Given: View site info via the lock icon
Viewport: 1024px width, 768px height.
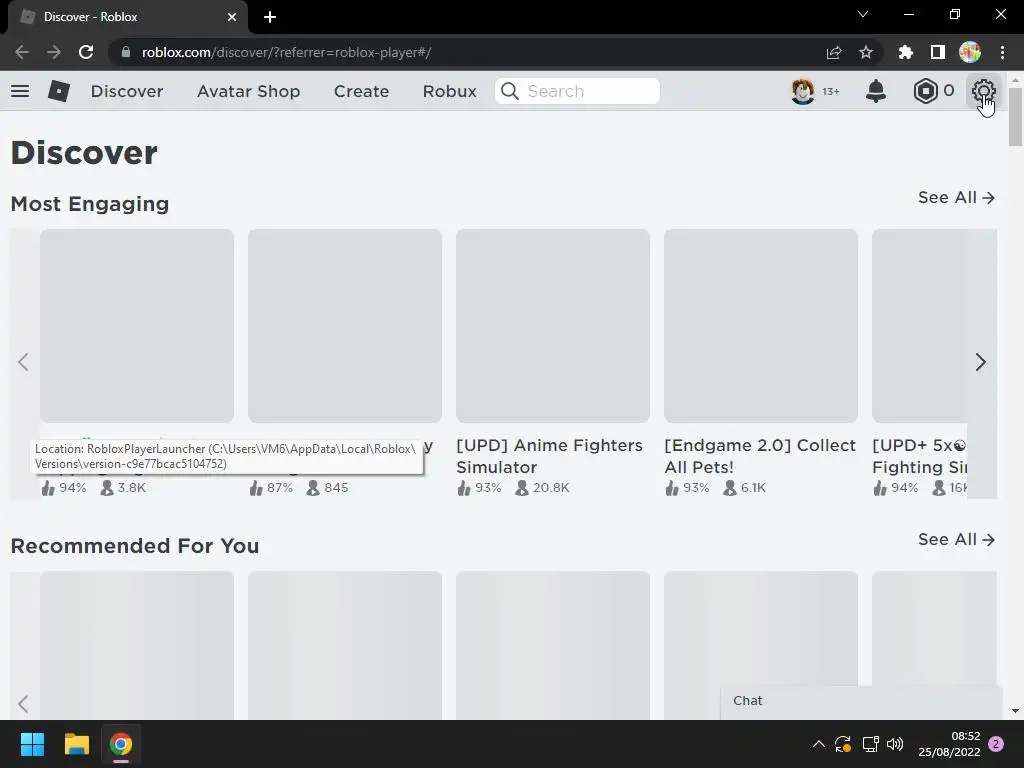Looking at the screenshot, I should 126,52.
